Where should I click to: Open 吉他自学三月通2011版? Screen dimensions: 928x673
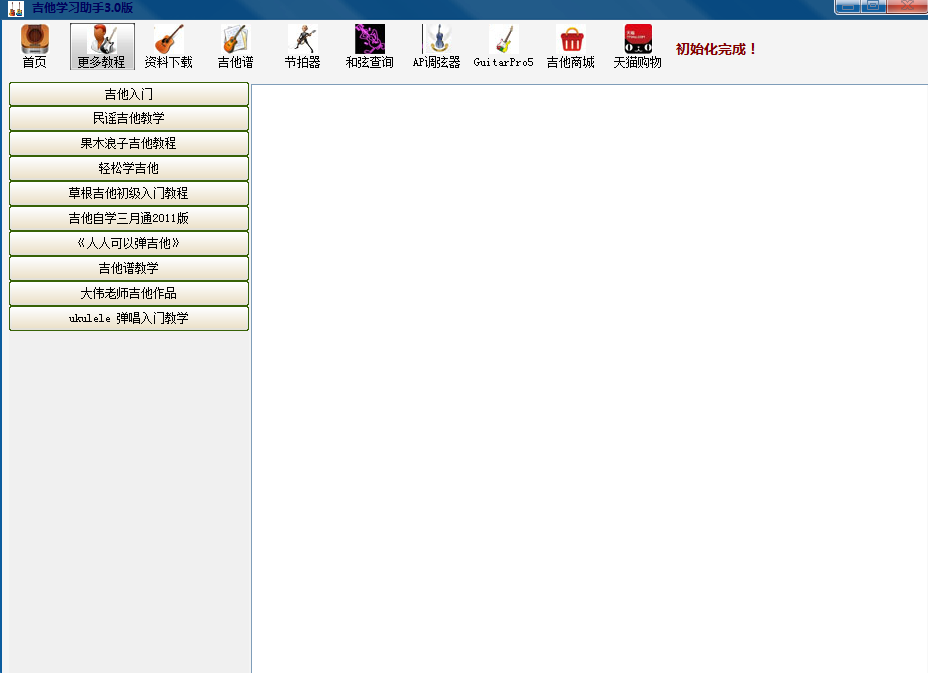coord(129,218)
